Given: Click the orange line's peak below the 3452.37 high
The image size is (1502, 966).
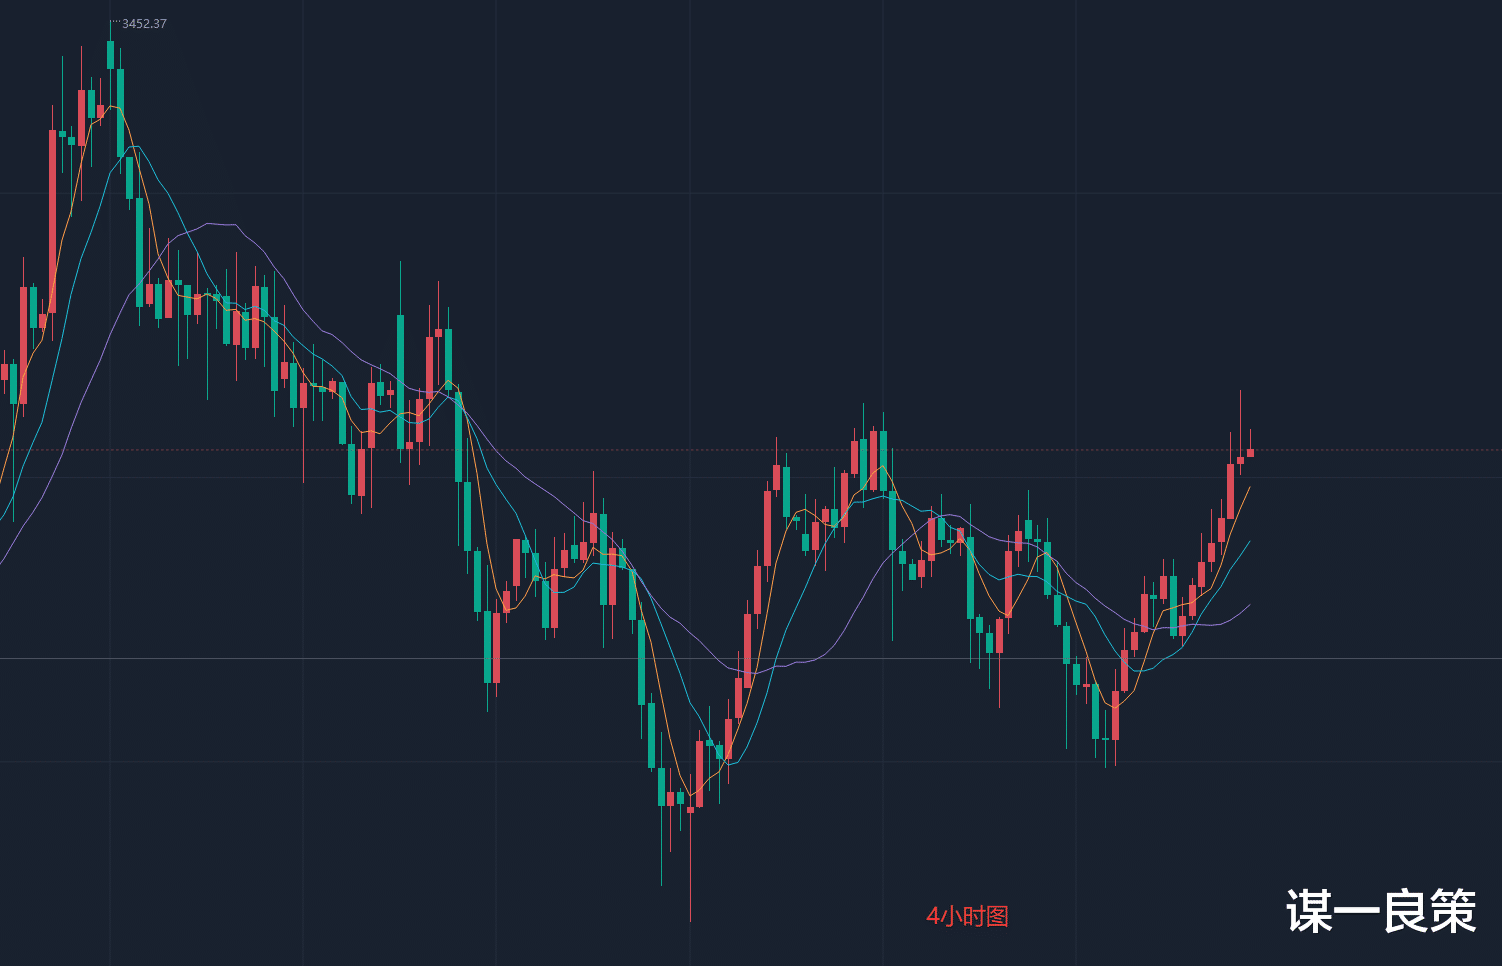Looking at the screenshot, I should [x=112, y=106].
